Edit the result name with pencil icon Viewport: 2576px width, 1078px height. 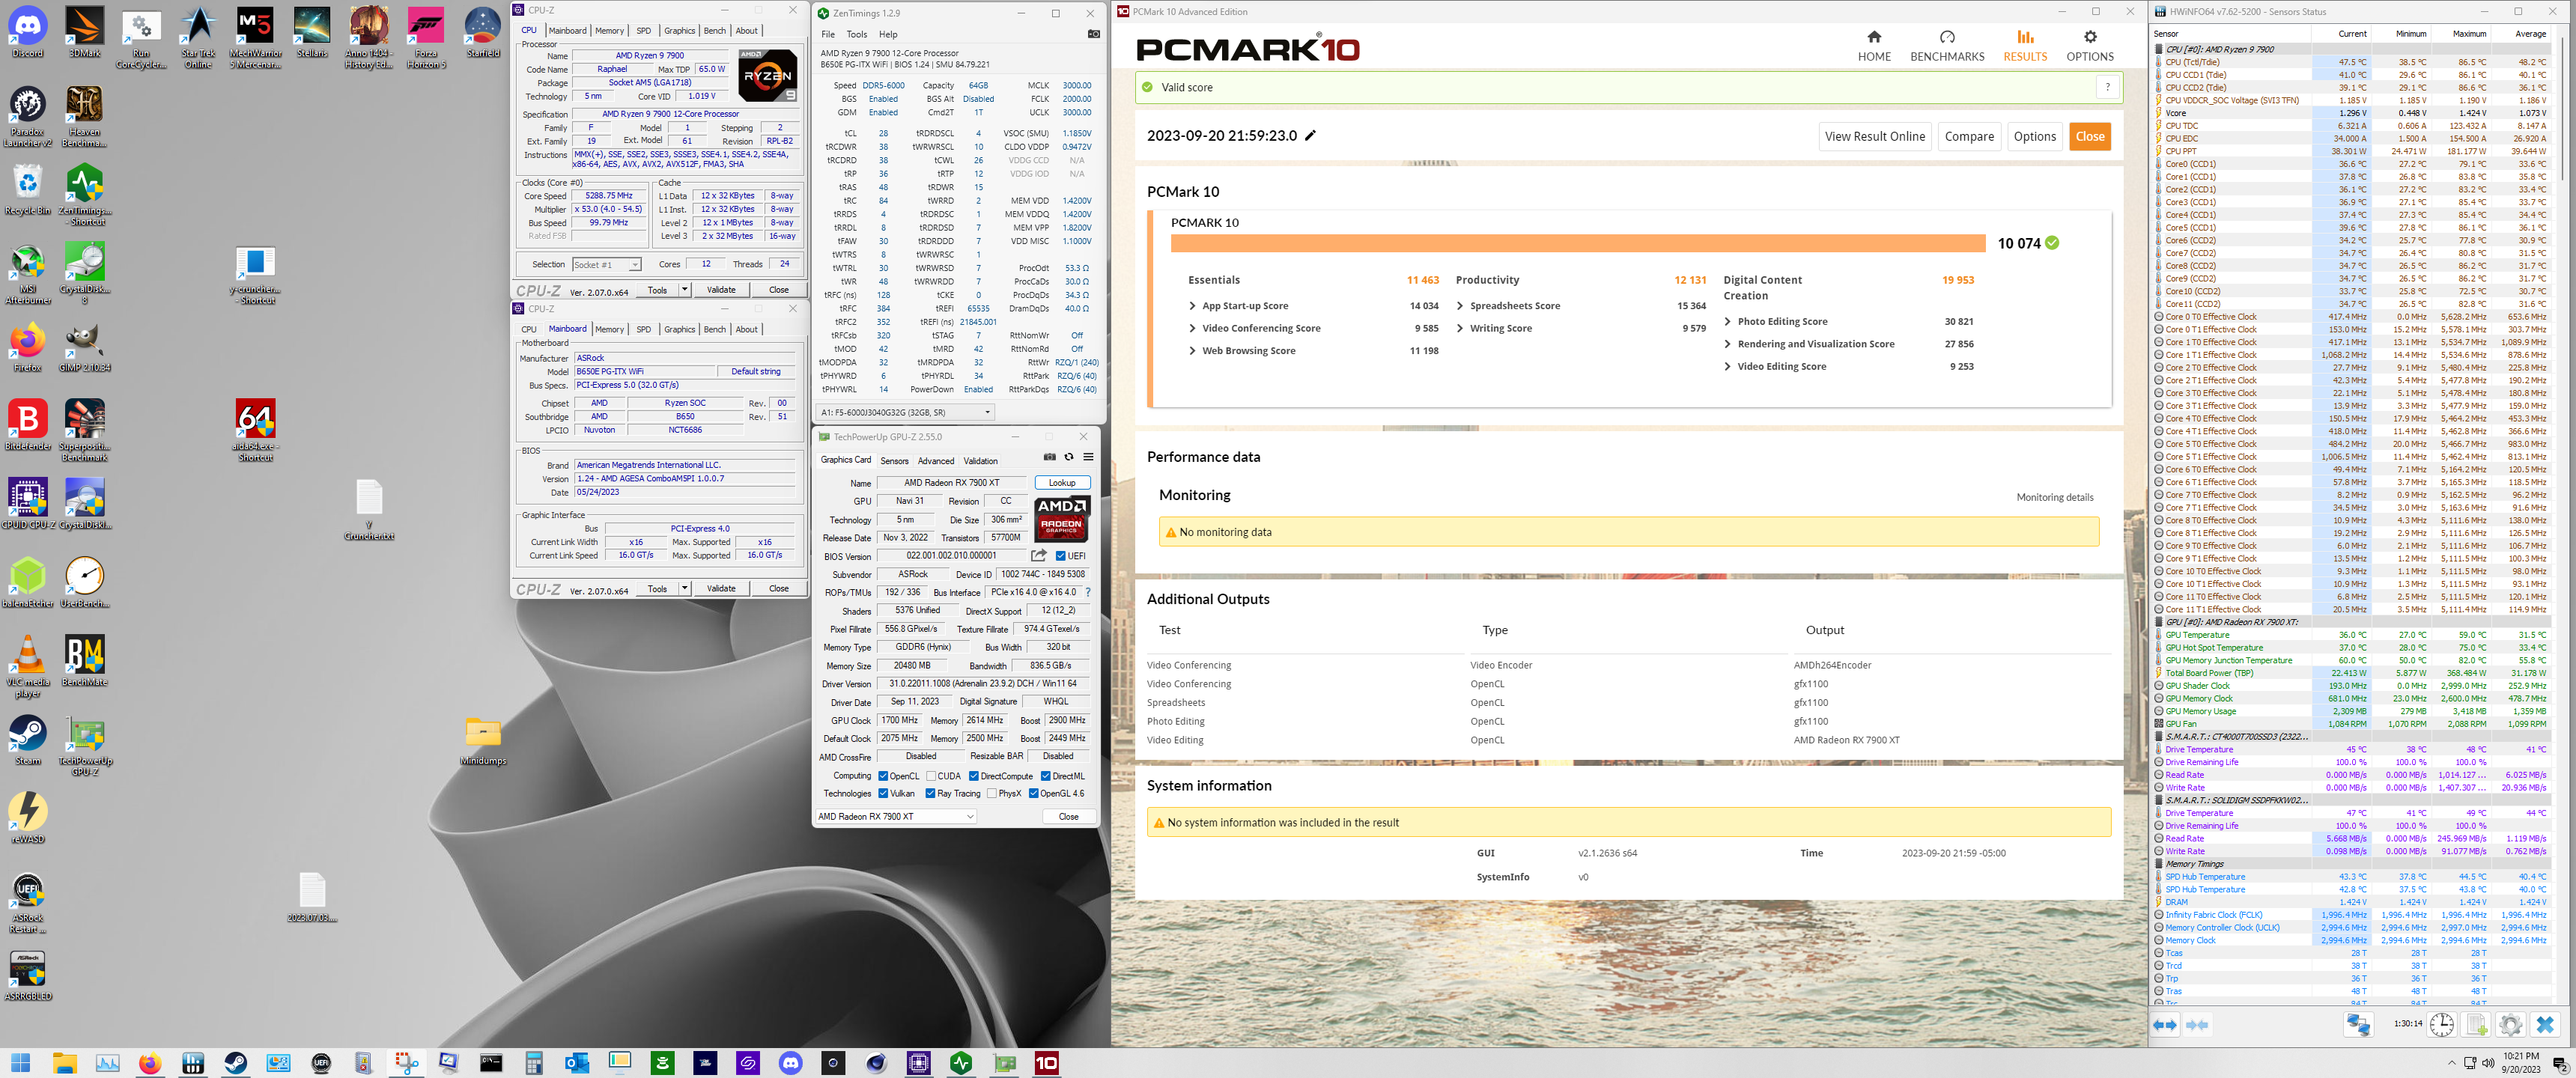(x=1310, y=135)
